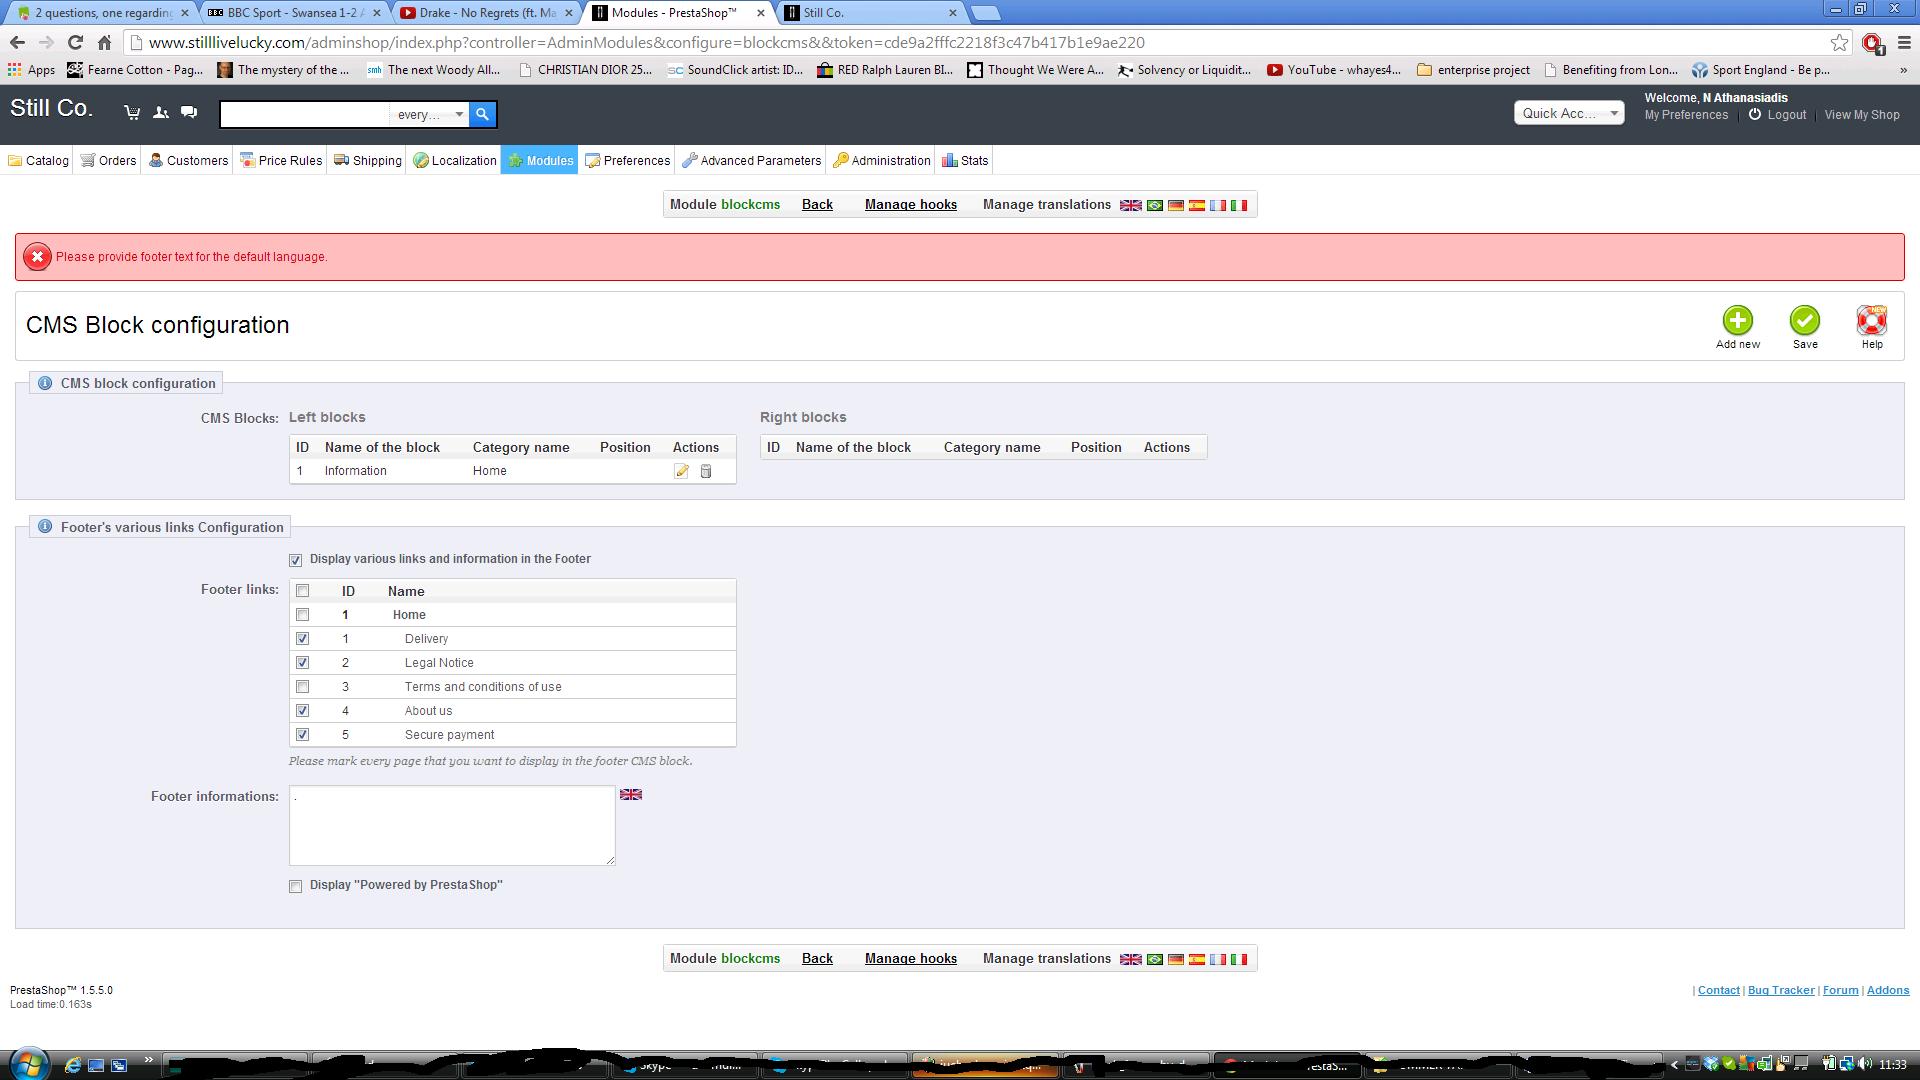Open the Advanced Parameters menu tab
The height and width of the screenshot is (1080, 1920).
(x=751, y=161)
